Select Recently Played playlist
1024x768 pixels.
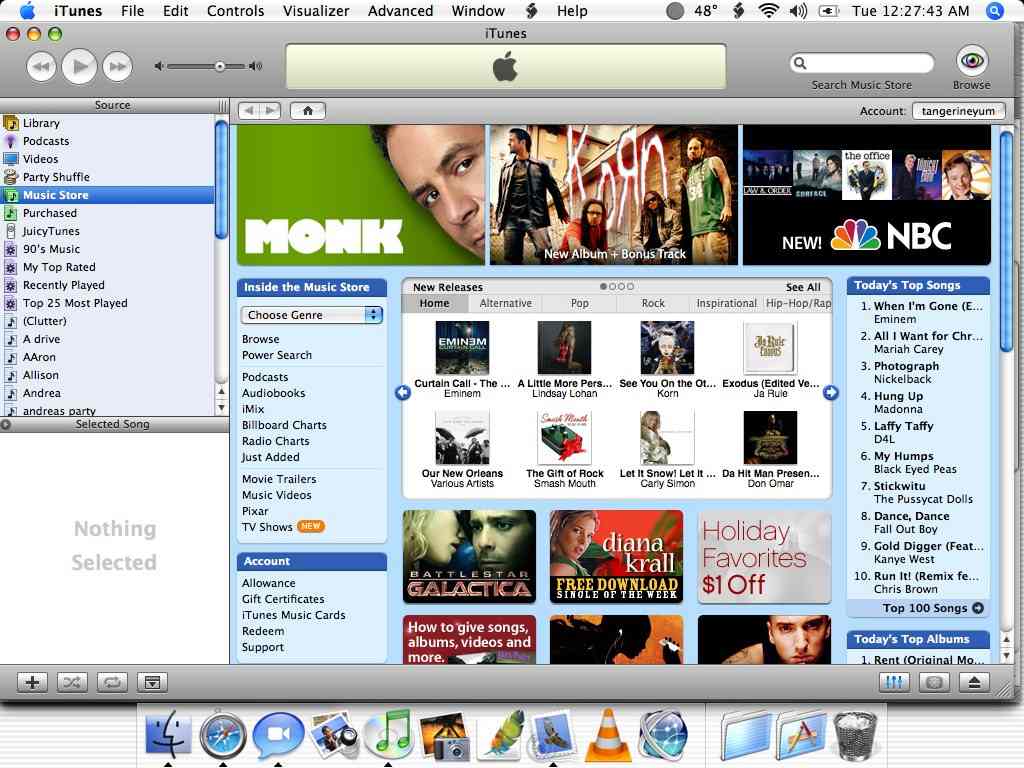click(x=107, y=285)
